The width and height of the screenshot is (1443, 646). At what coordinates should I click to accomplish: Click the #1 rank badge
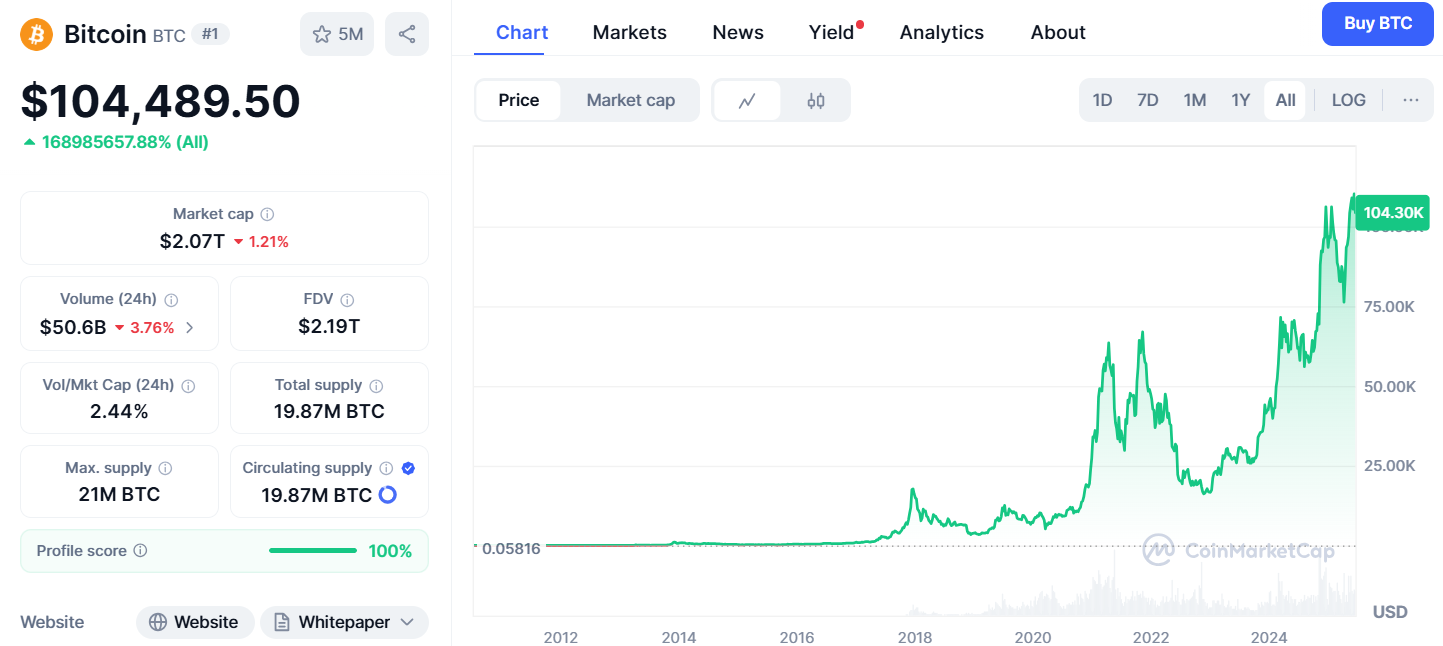tap(210, 34)
